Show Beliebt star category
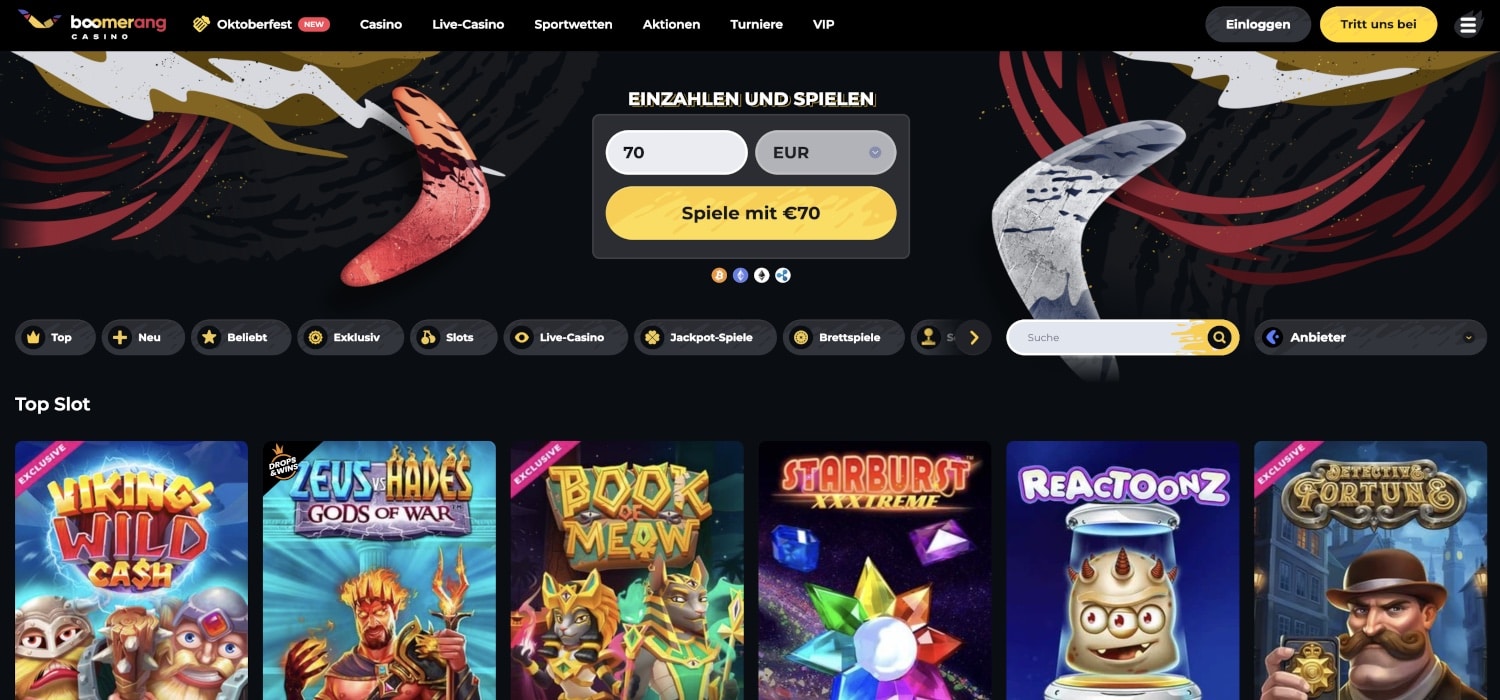 click(241, 338)
